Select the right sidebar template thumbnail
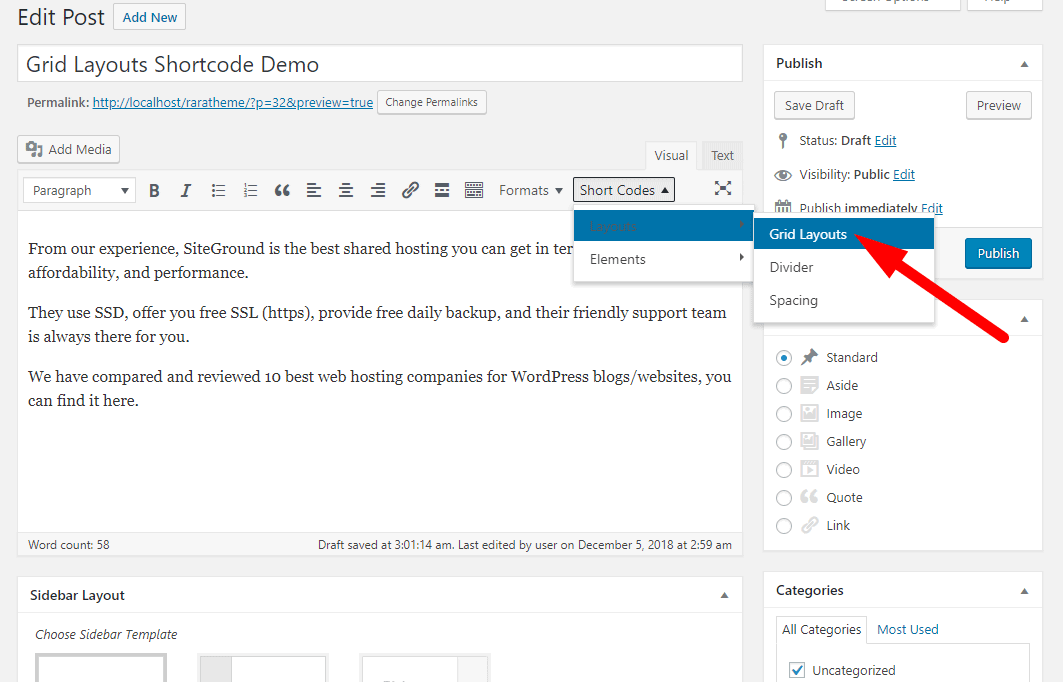 (x=424, y=668)
